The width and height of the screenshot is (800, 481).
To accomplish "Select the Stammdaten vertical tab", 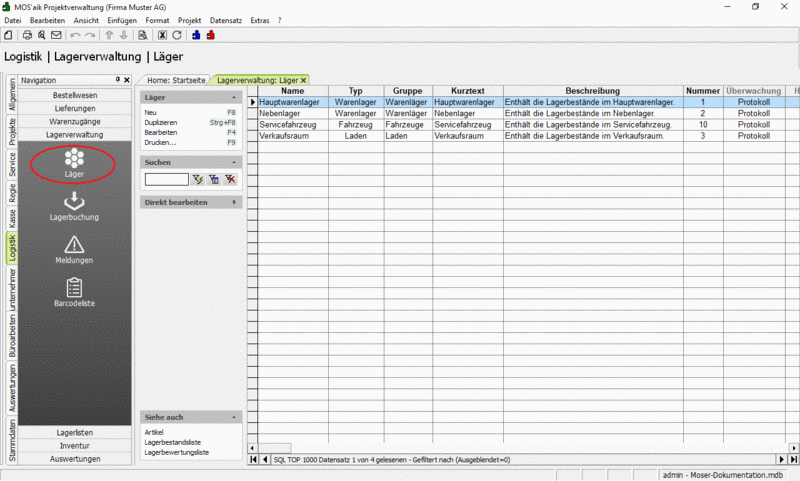I will 12,440.
